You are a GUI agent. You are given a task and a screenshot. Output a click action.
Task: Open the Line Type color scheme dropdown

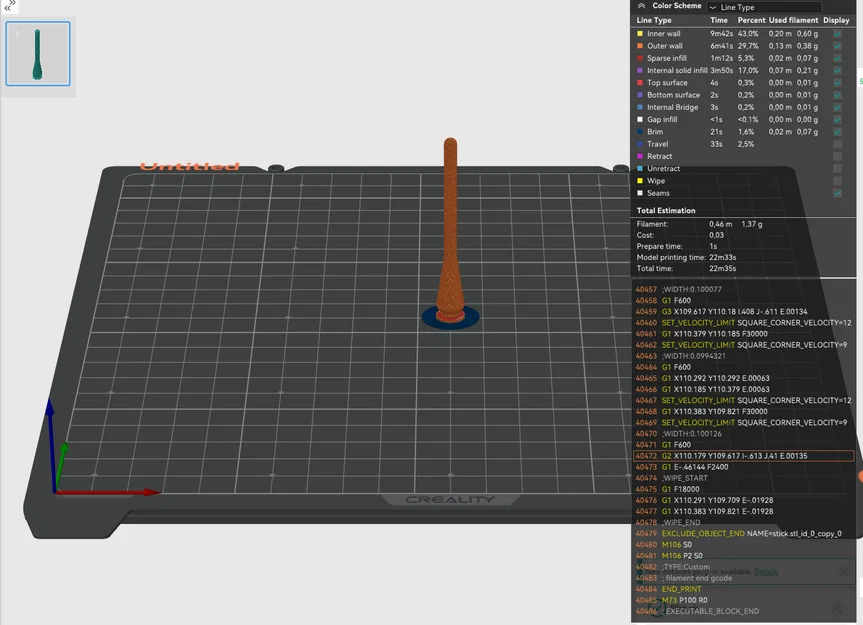point(764,7)
